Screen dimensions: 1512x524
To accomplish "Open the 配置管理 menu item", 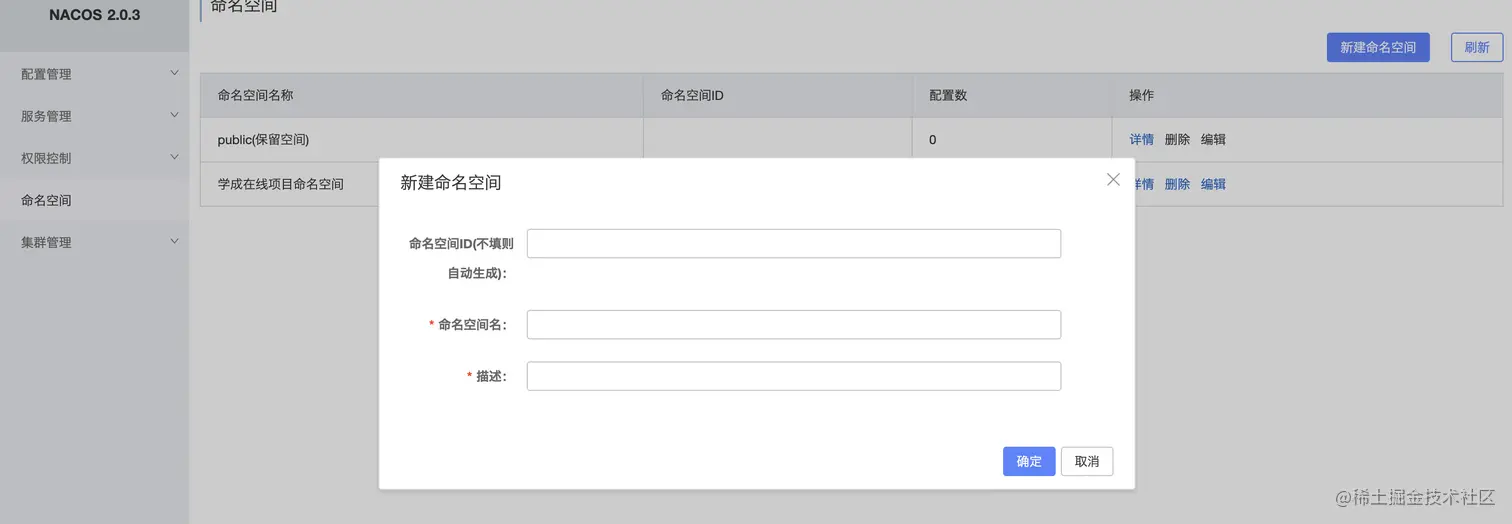I will pos(46,74).
